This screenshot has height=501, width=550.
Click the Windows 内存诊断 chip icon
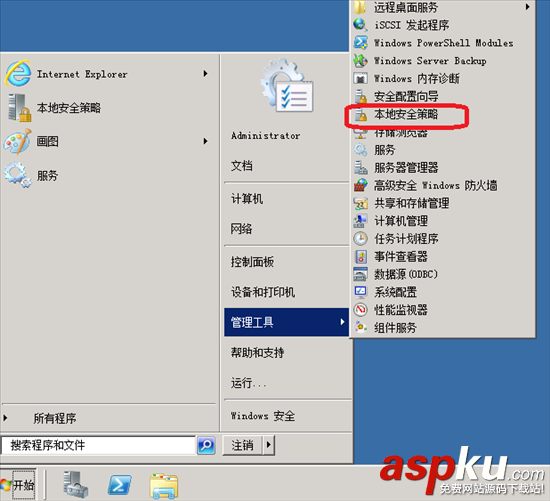pyautogui.click(x=361, y=78)
